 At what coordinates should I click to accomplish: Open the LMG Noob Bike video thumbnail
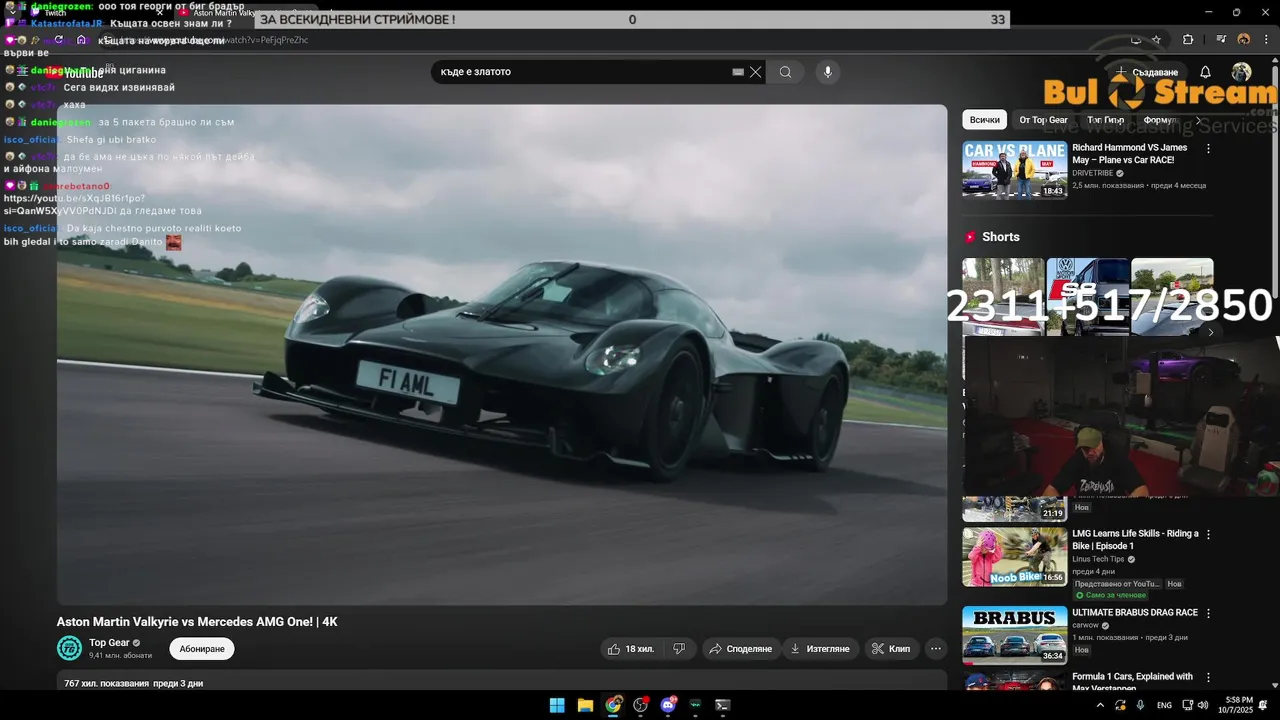click(x=1014, y=557)
